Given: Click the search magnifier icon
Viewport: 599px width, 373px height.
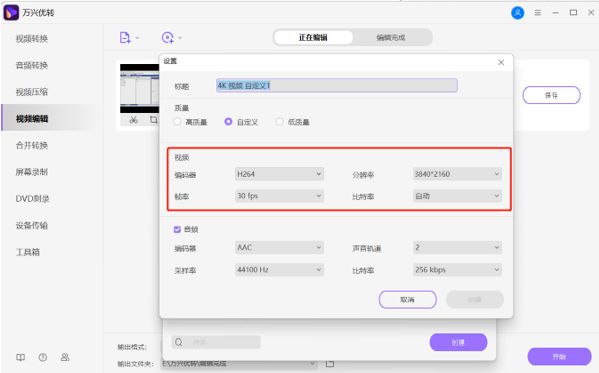Looking at the screenshot, I should point(178,342).
